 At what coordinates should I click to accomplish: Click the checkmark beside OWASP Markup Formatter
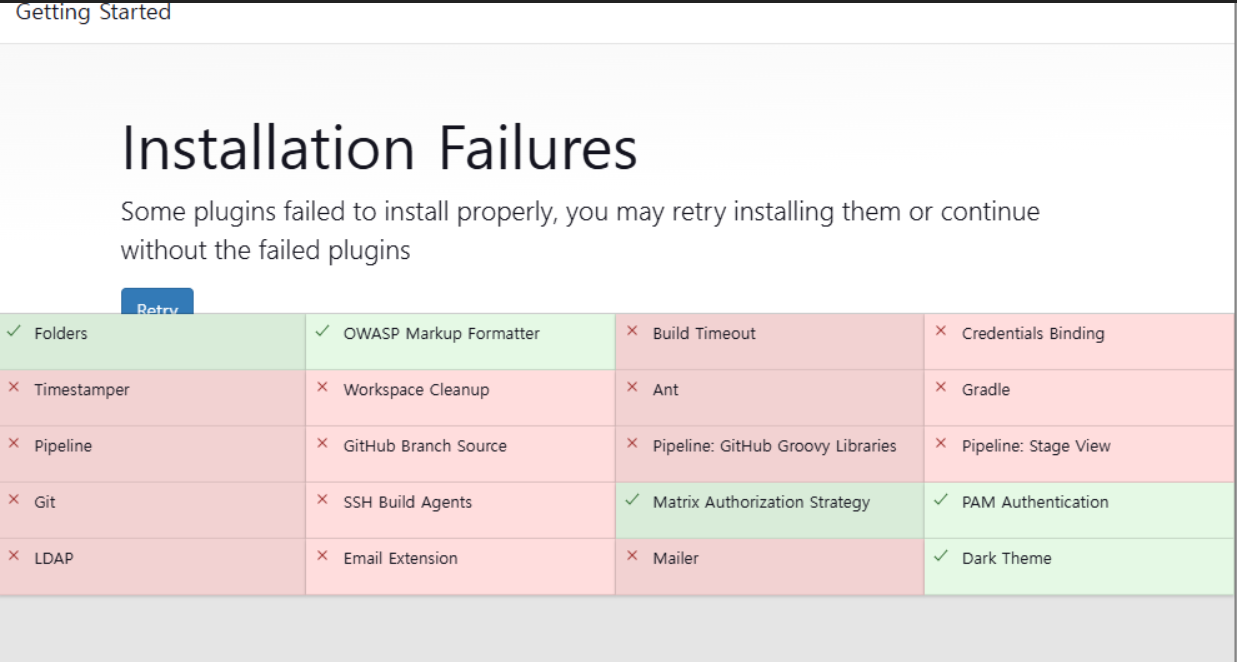(x=322, y=332)
